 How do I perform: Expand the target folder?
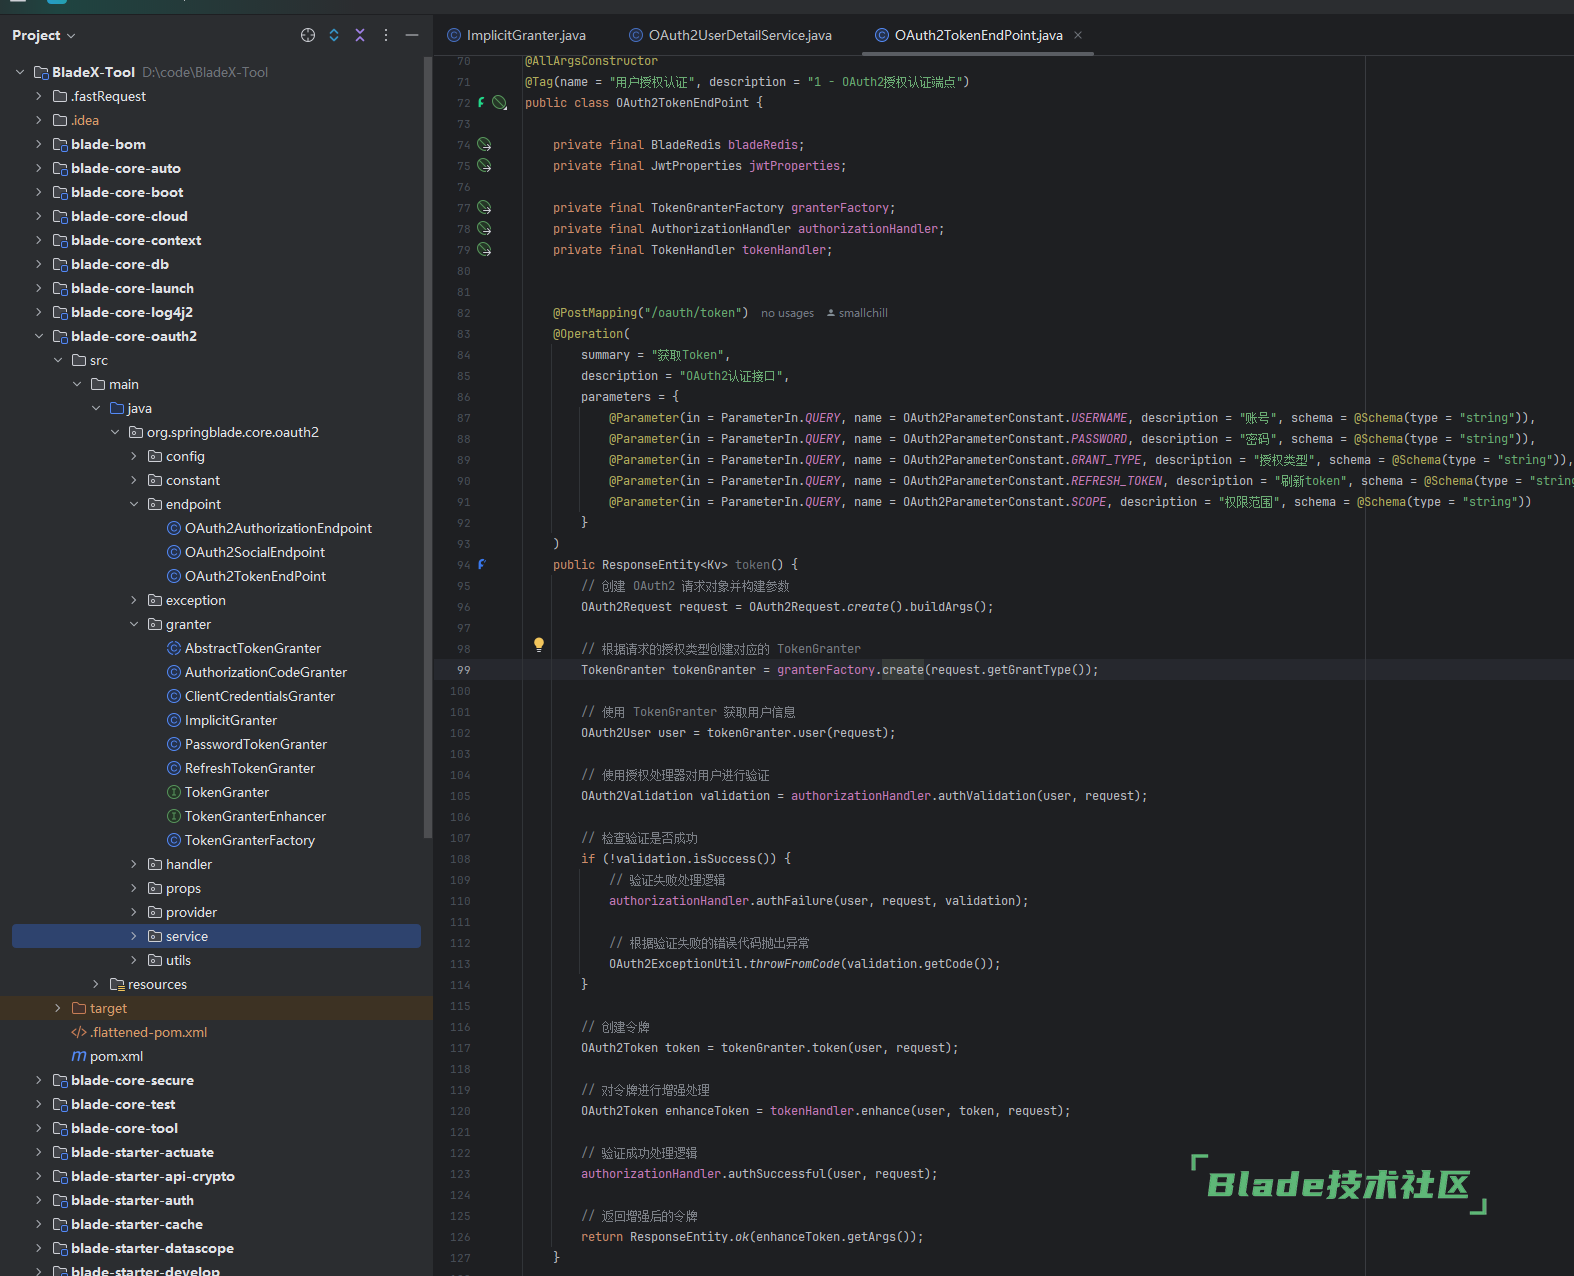pyautogui.click(x=58, y=1008)
